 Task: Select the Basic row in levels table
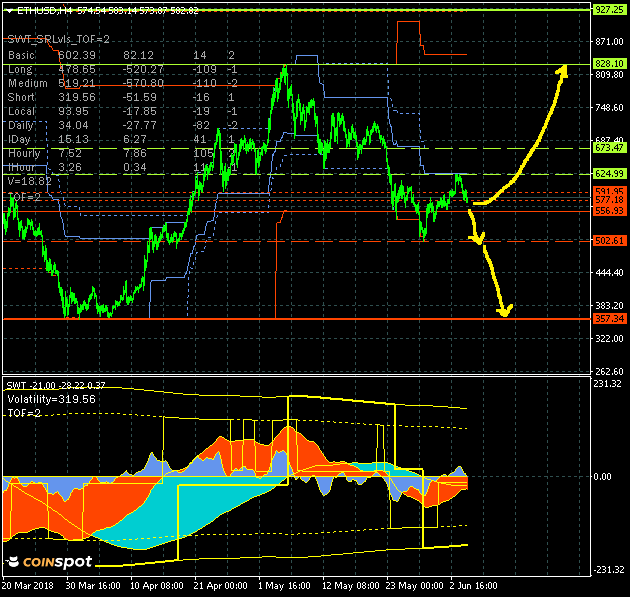(x=20, y=55)
